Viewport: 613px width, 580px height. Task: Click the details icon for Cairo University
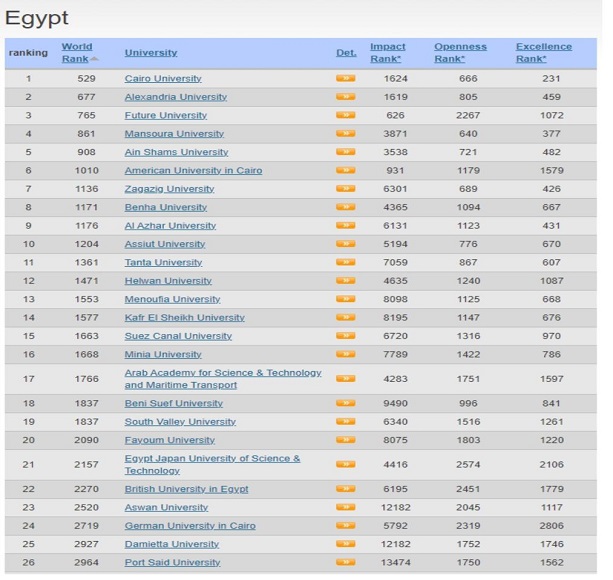(345, 78)
